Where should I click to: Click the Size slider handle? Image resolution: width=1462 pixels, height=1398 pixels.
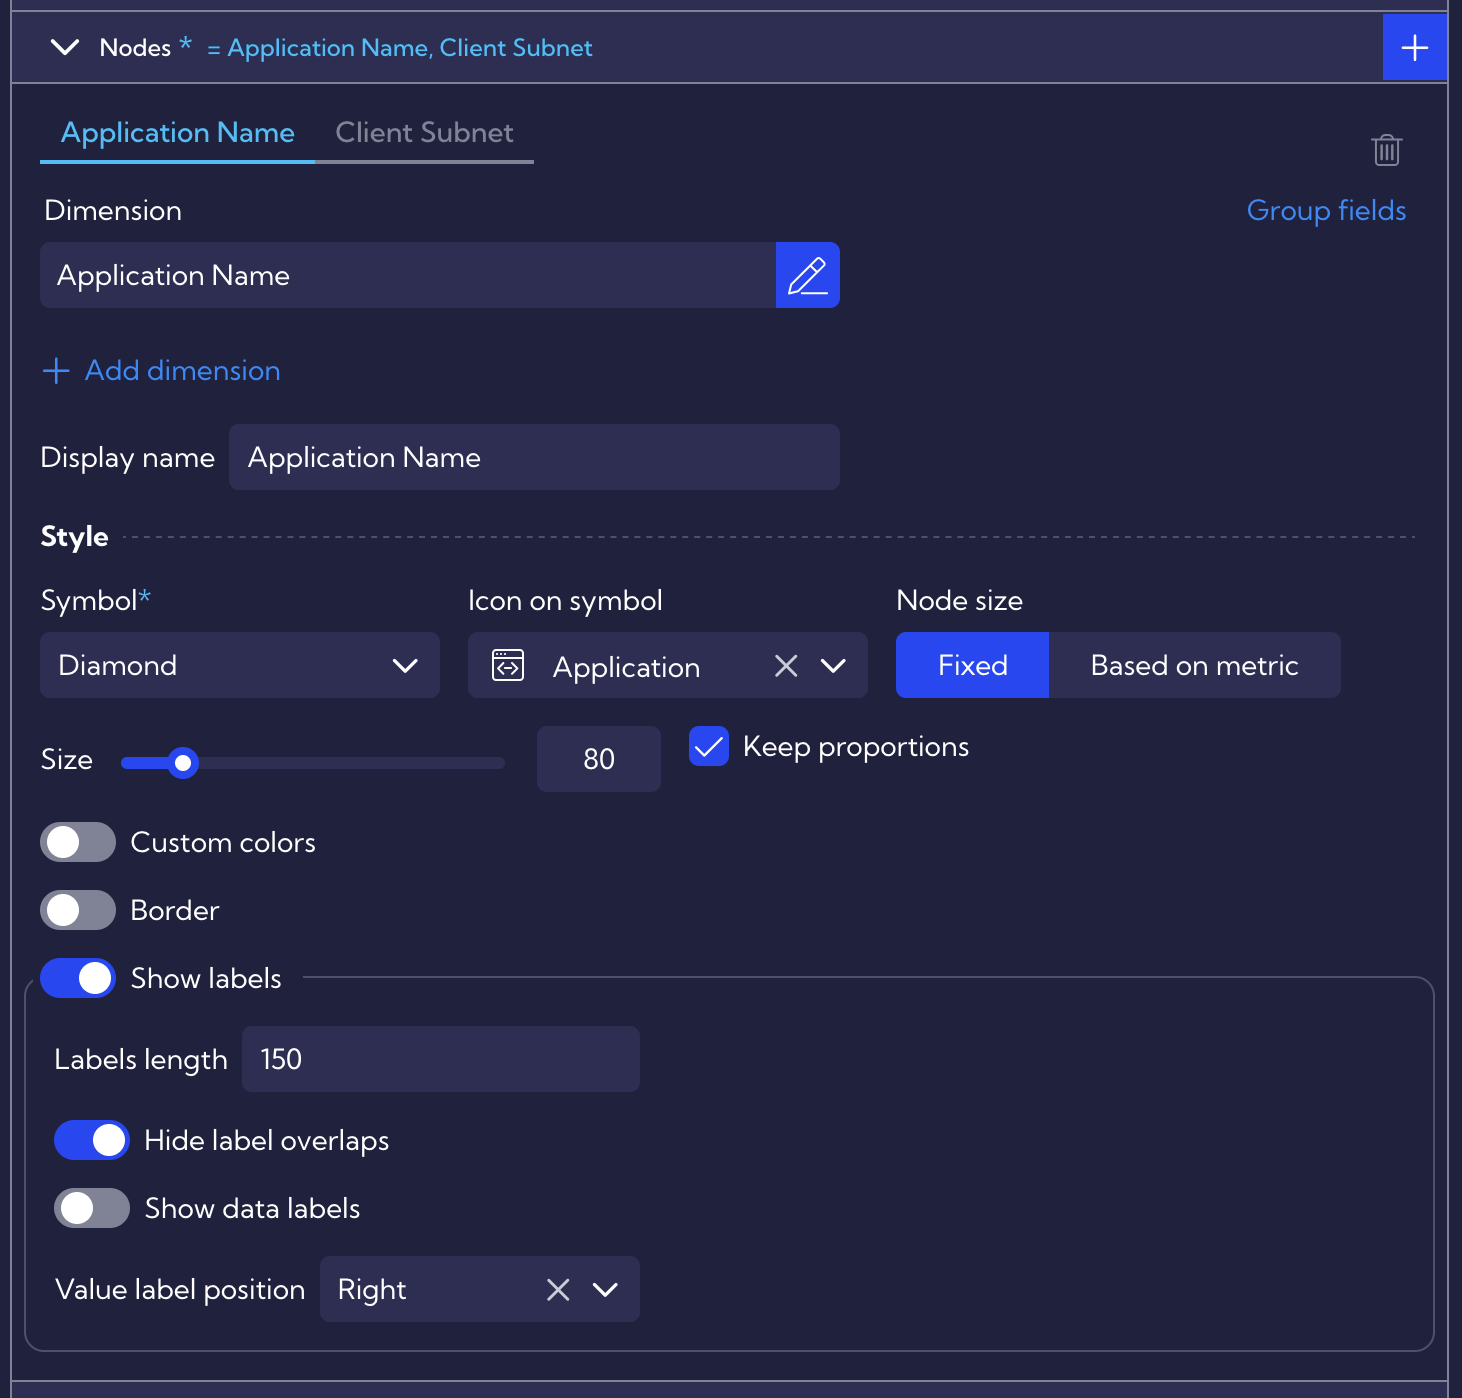click(x=183, y=763)
